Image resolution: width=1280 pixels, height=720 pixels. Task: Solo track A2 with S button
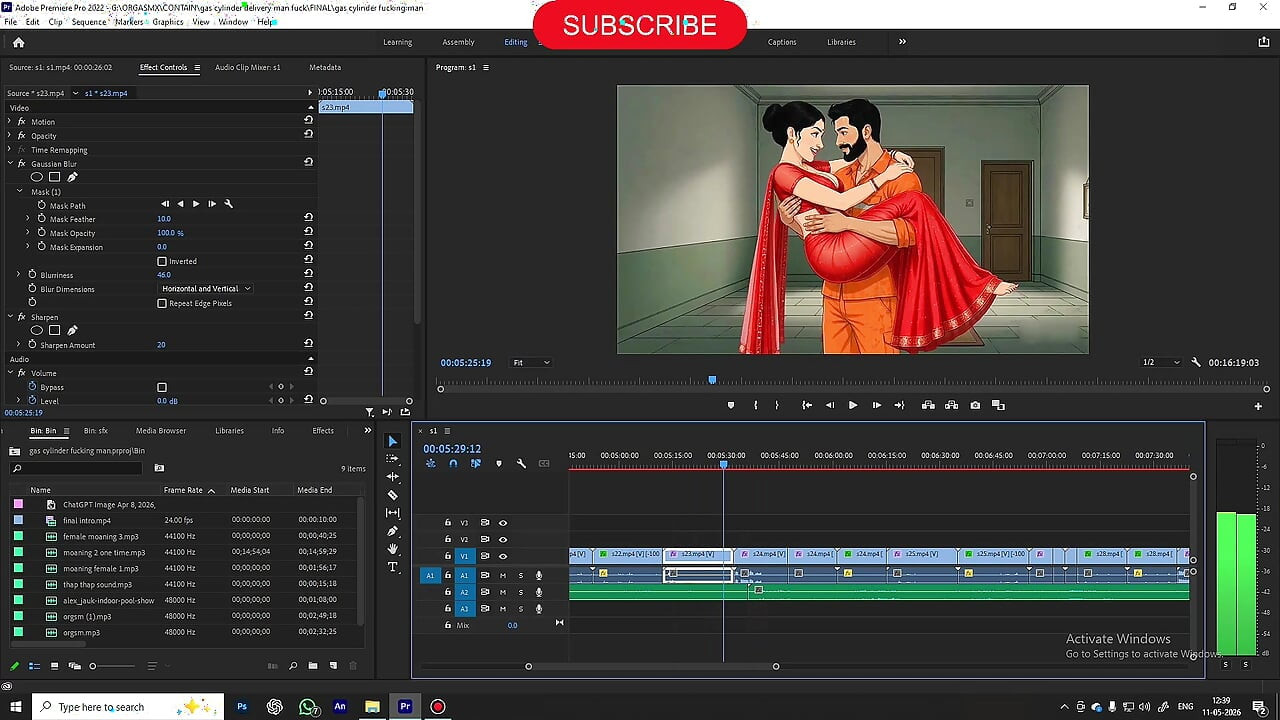520,592
